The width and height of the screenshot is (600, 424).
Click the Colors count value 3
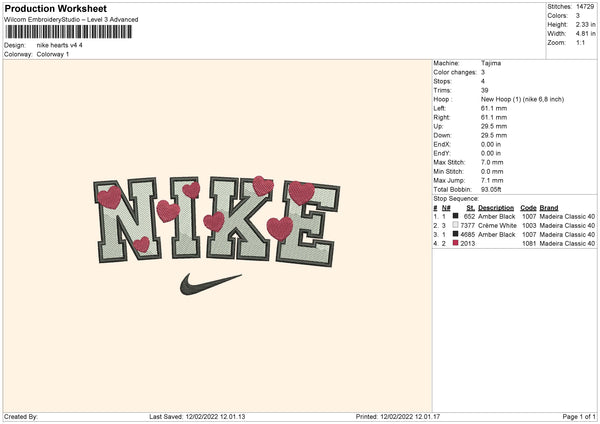(x=578, y=16)
